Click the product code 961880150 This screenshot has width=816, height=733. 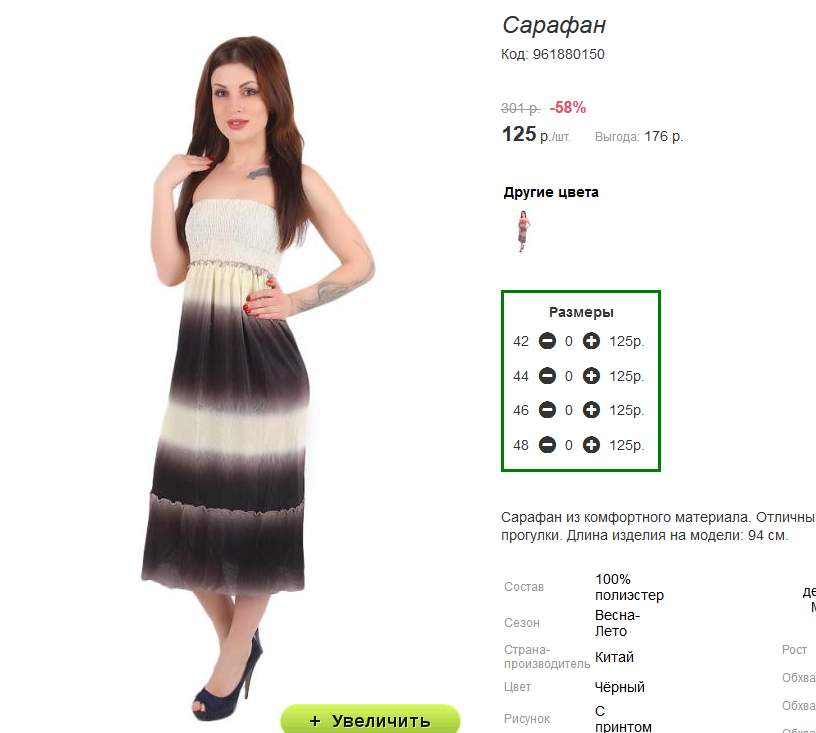click(x=568, y=55)
